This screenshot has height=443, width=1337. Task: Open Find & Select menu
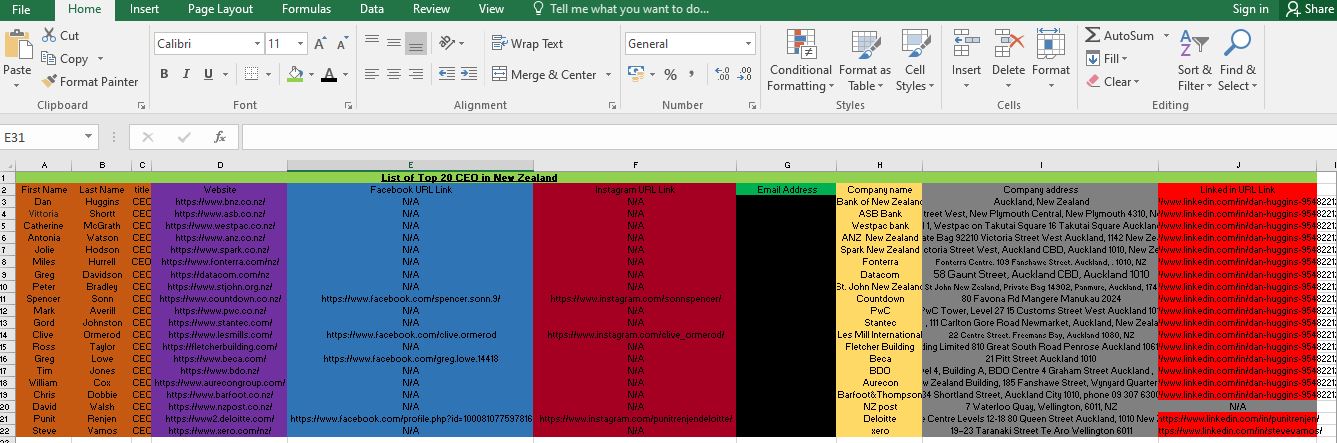point(1238,60)
